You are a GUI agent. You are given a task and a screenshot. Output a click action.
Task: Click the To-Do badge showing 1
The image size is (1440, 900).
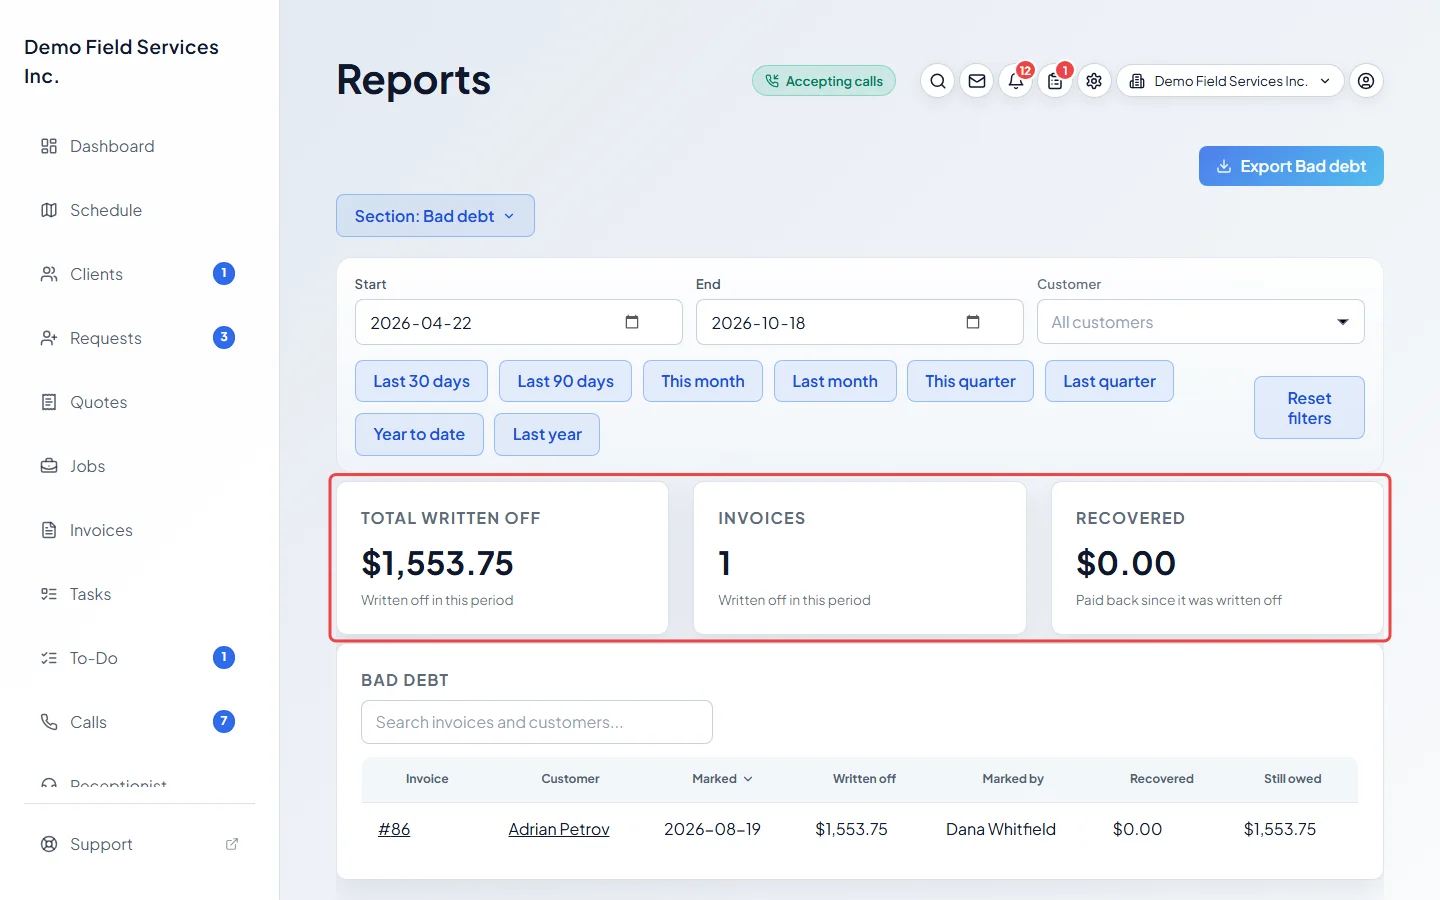224,657
